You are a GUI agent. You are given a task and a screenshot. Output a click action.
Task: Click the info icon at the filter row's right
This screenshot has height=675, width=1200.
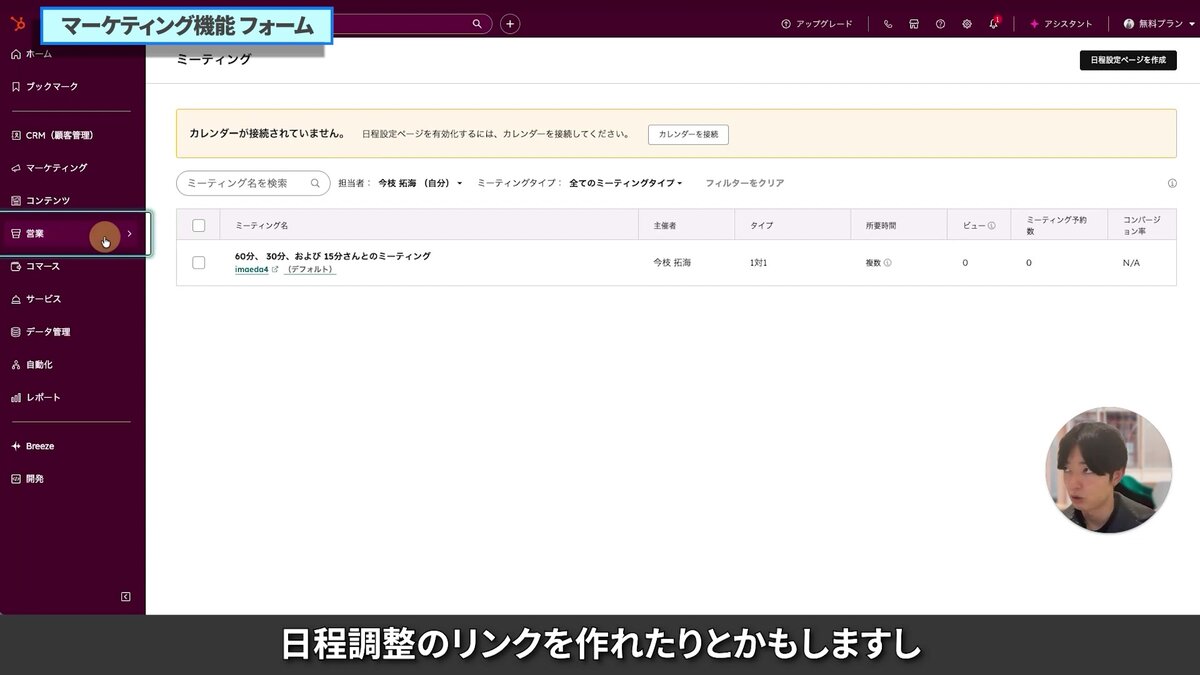(1172, 183)
